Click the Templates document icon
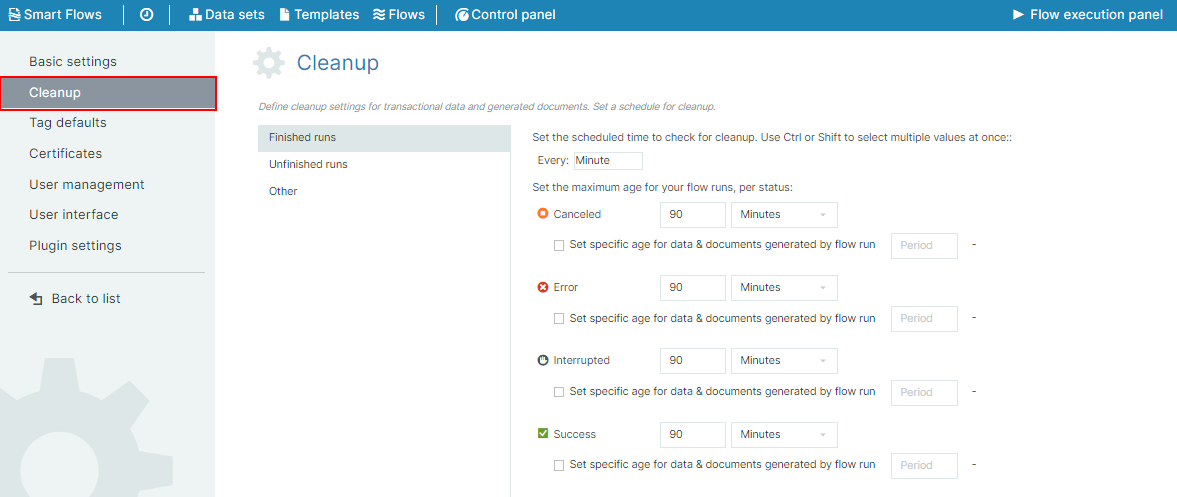 click(x=284, y=14)
